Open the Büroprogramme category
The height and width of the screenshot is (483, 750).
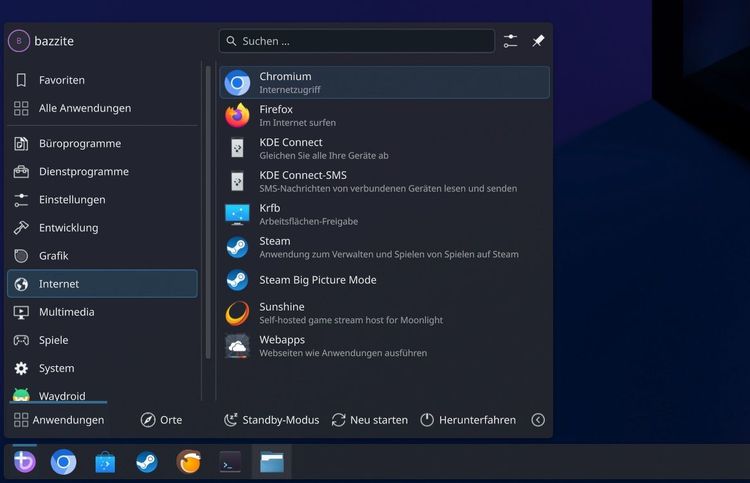pyautogui.click(x=102, y=143)
